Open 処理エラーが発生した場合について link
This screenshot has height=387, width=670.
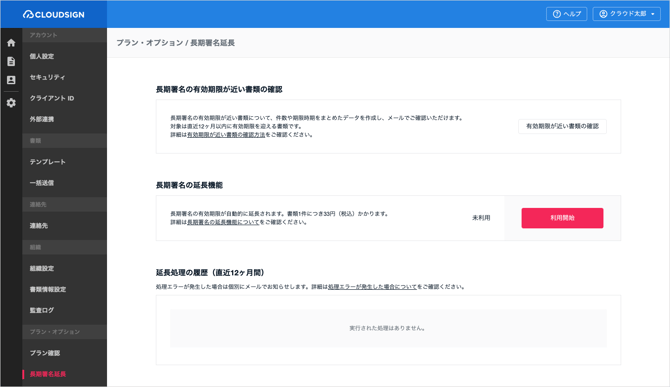pyautogui.click(x=372, y=287)
